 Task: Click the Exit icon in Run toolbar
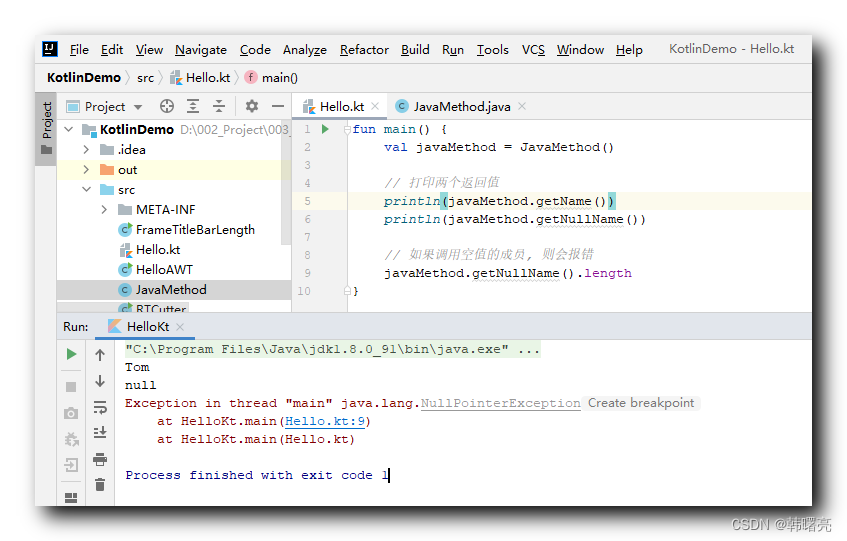point(71,465)
